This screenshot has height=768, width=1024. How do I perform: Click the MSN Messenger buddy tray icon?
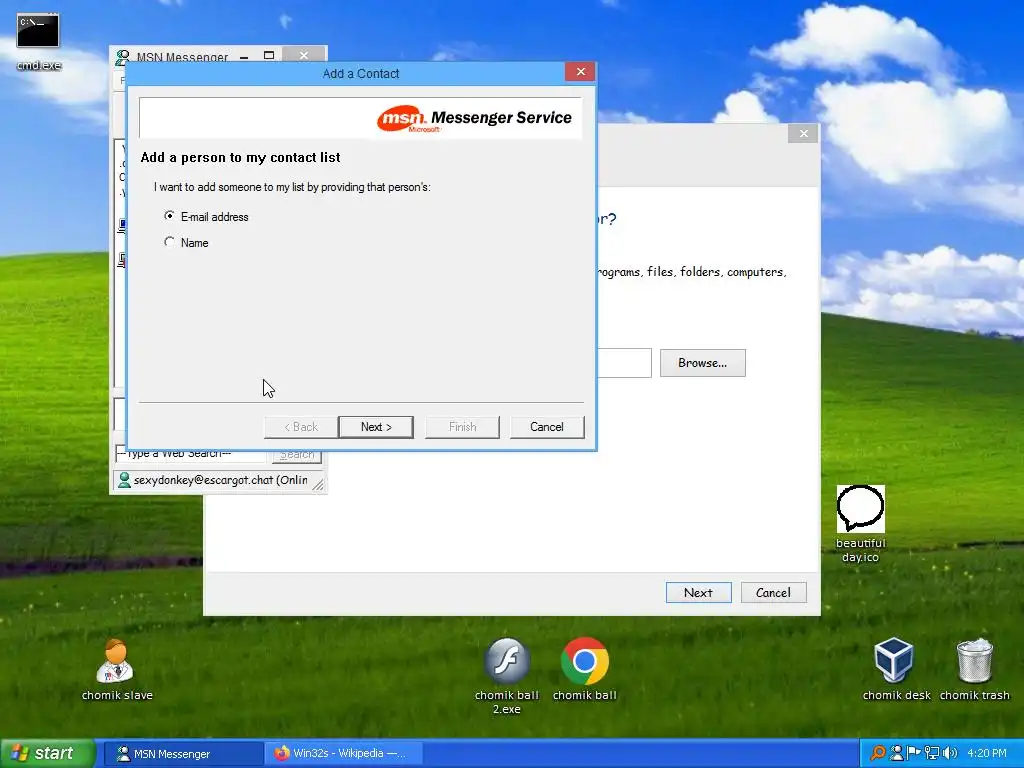click(897, 753)
